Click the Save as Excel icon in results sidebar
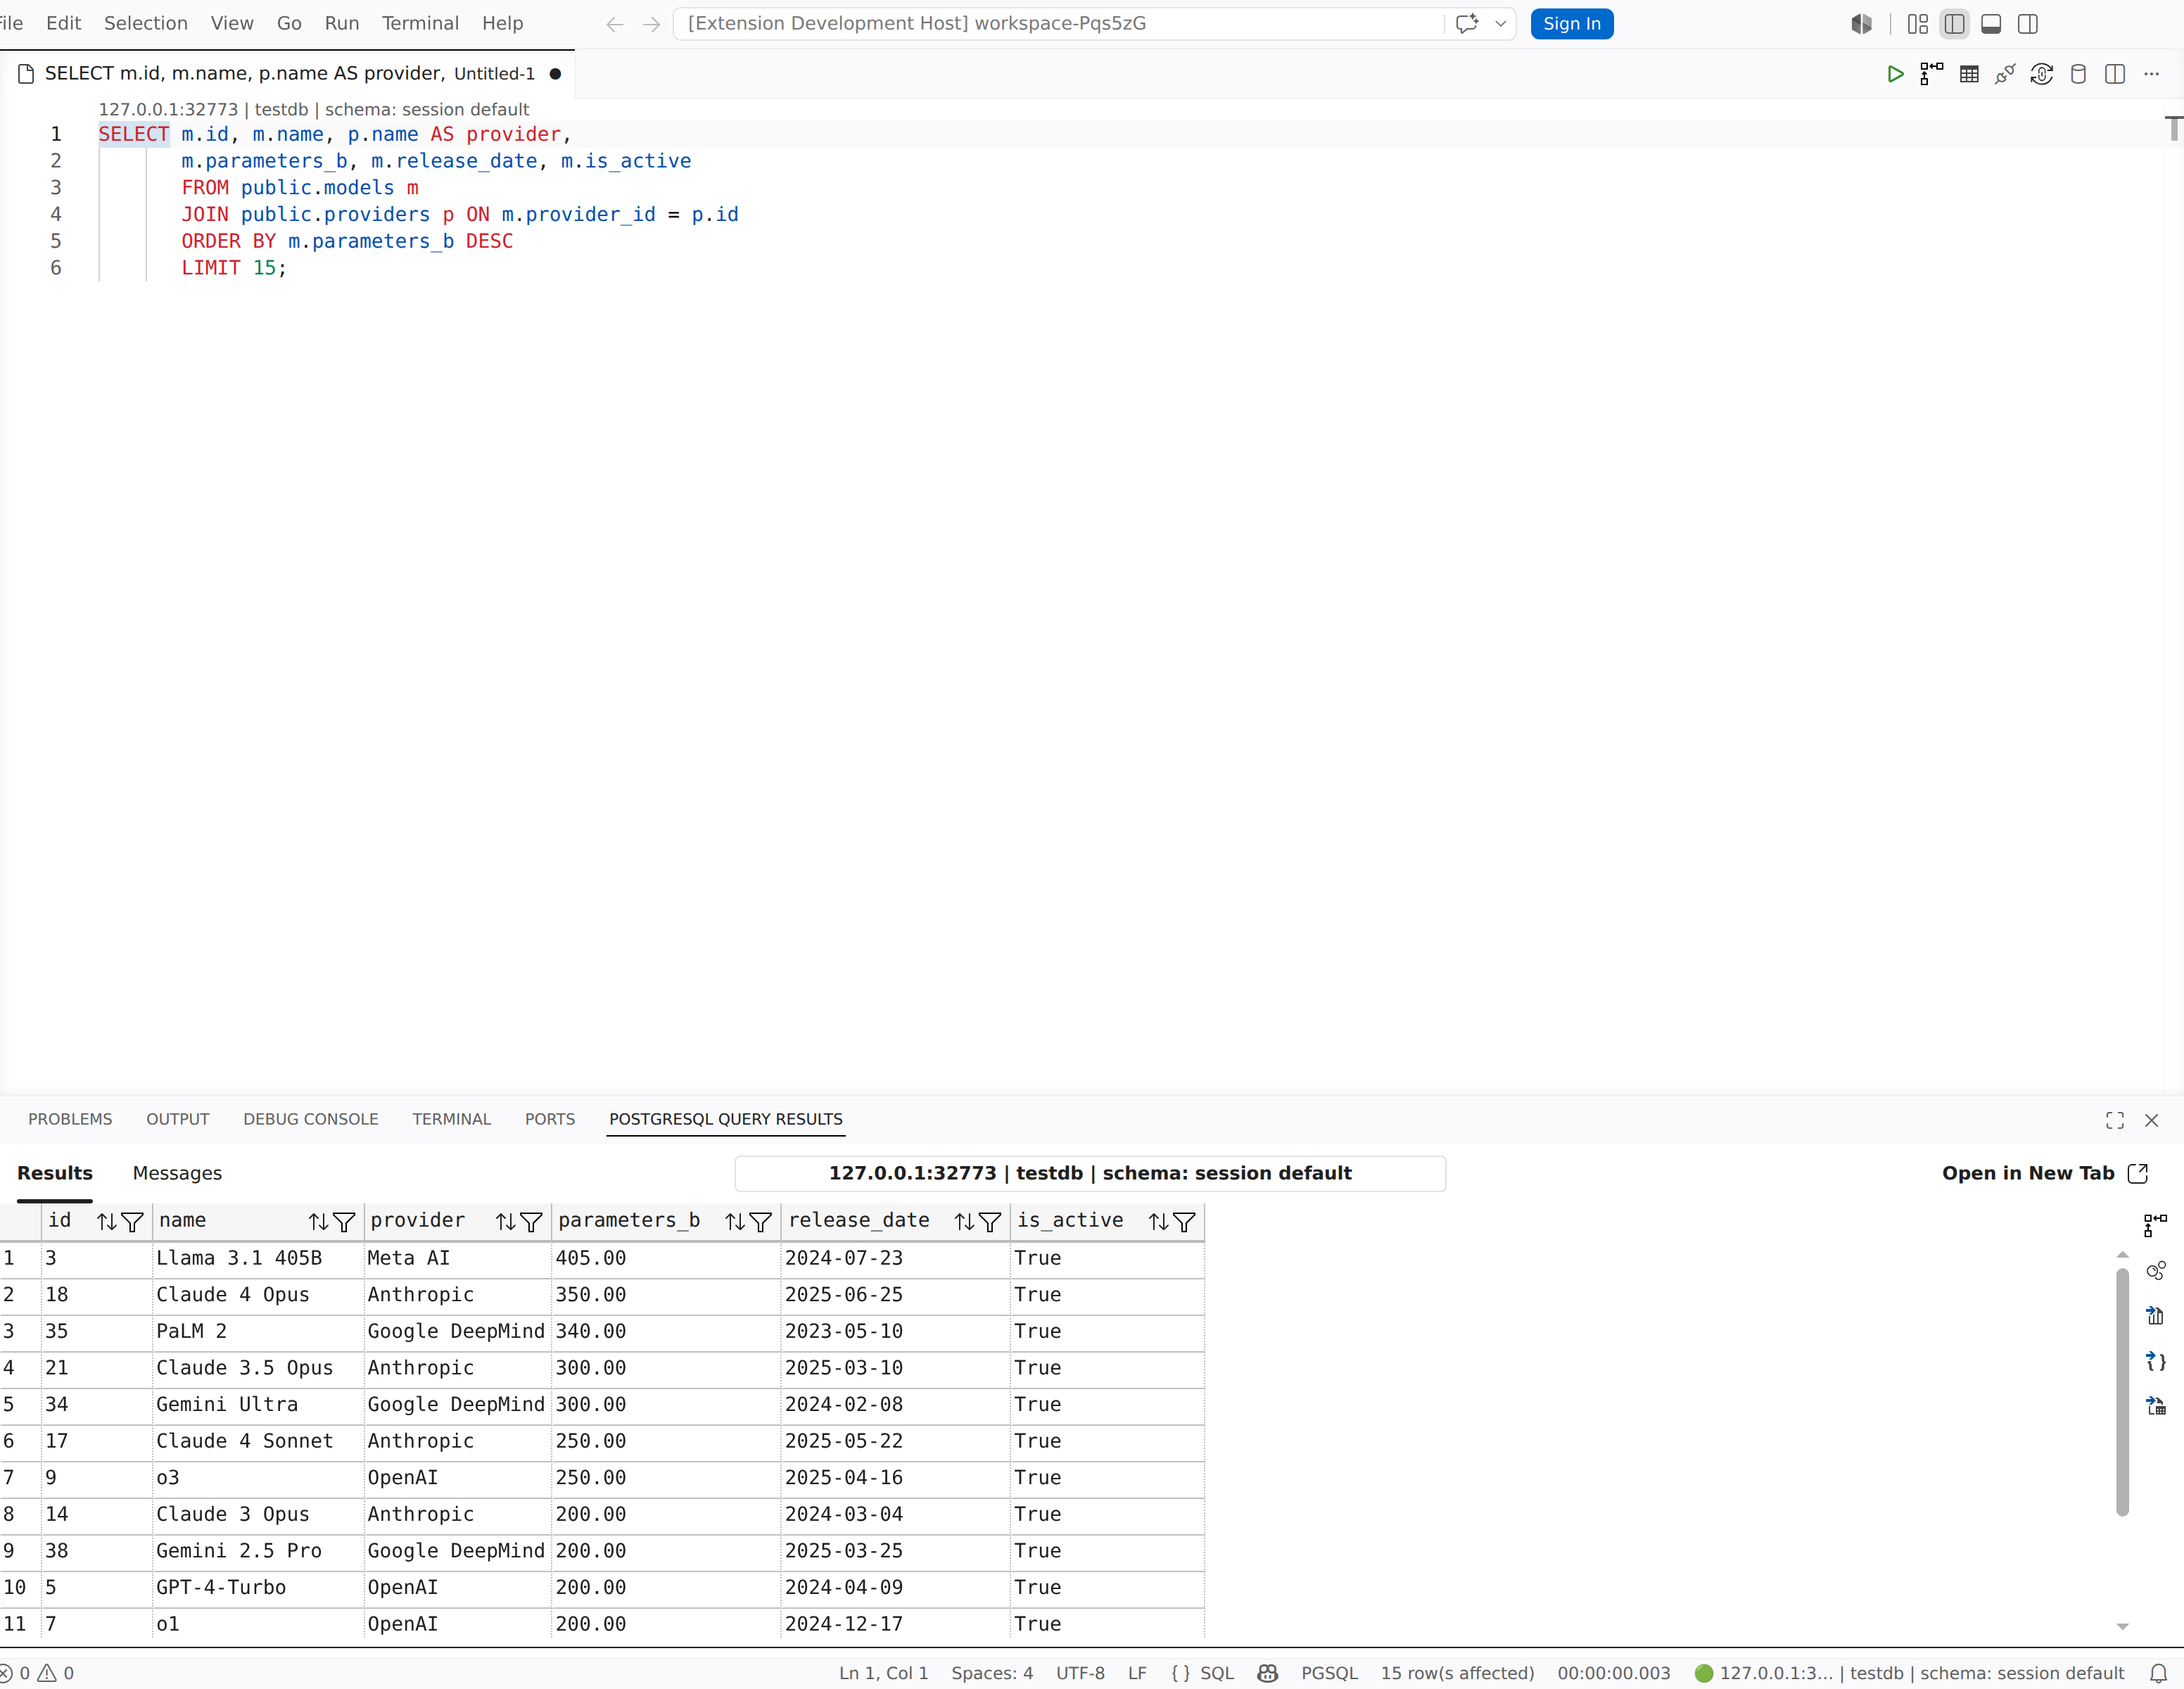 click(x=2156, y=1406)
